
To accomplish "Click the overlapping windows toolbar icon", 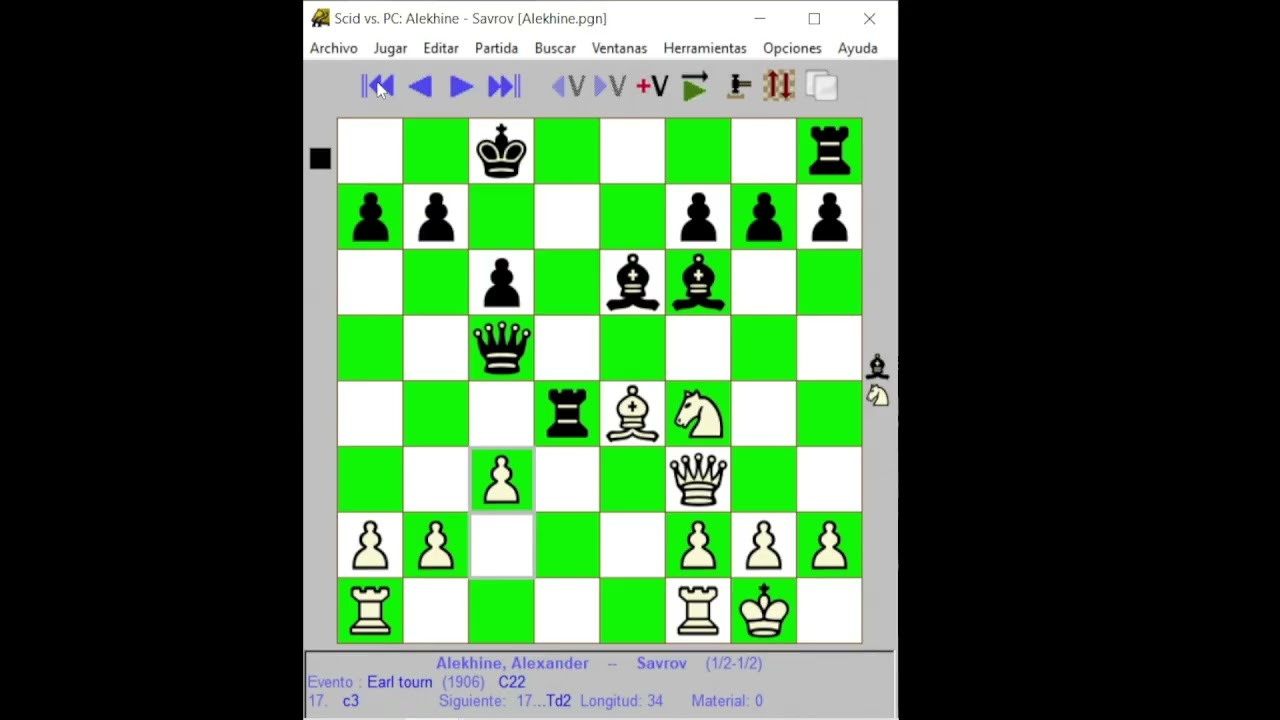I will [x=821, y=87].
